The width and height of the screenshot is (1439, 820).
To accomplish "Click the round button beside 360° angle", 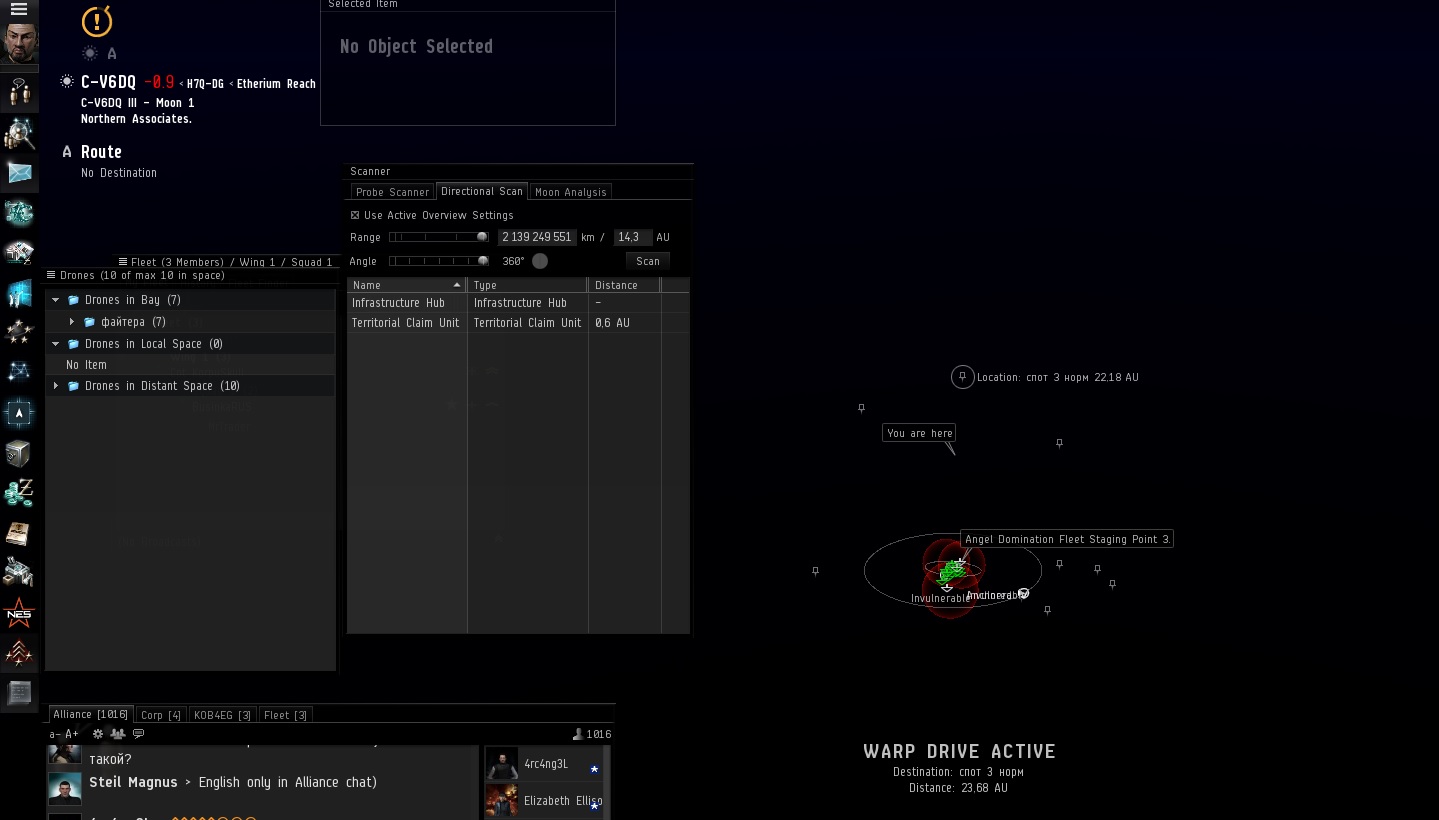I will (x=540, y=261).
